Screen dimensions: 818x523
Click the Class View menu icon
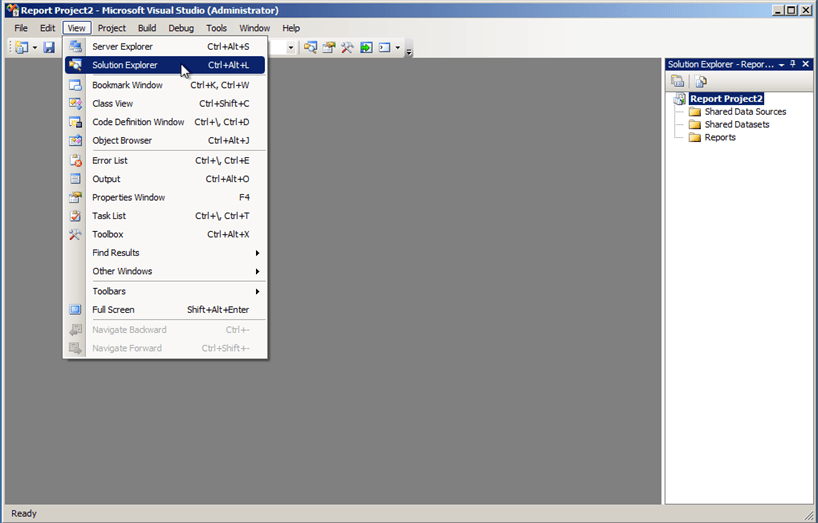pos(75,103)
